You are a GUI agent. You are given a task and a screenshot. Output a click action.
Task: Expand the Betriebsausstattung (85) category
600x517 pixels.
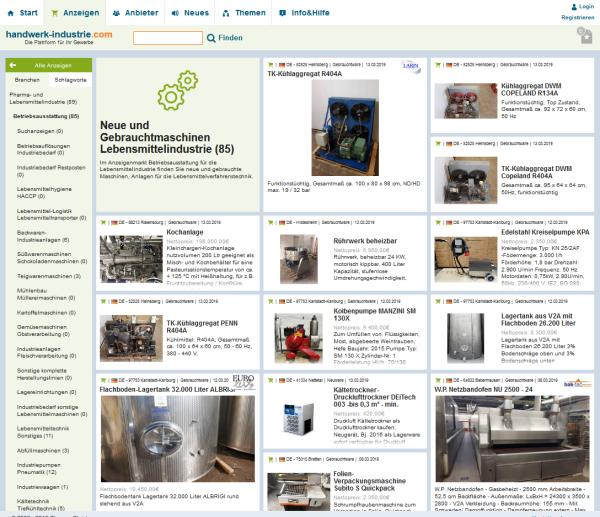tap(46, 116)
